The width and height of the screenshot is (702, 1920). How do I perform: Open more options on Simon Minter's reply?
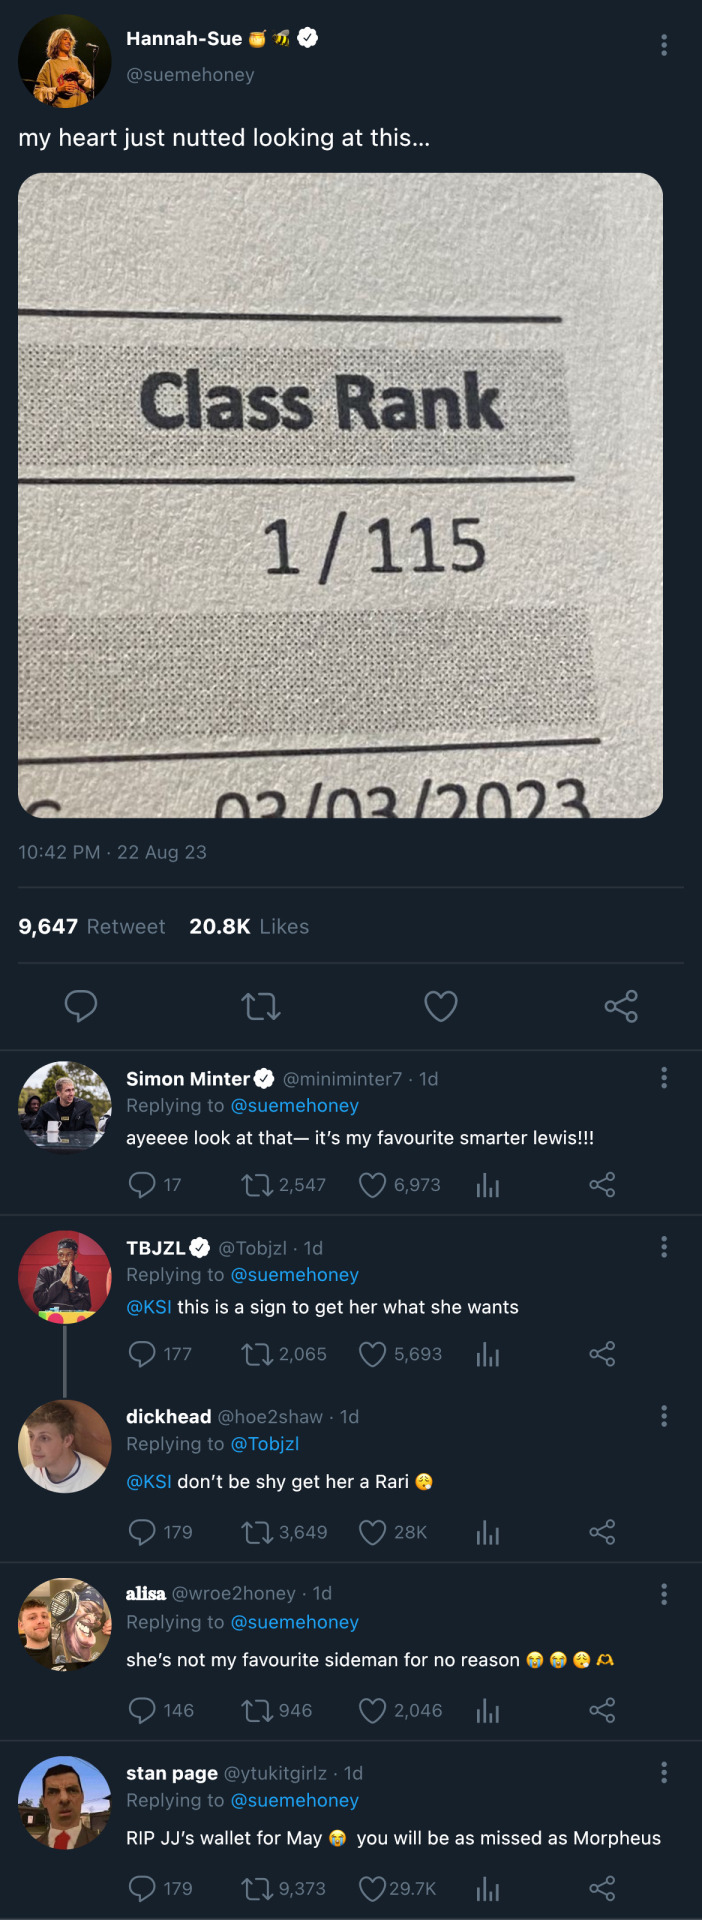click(x=664, y=1077)
